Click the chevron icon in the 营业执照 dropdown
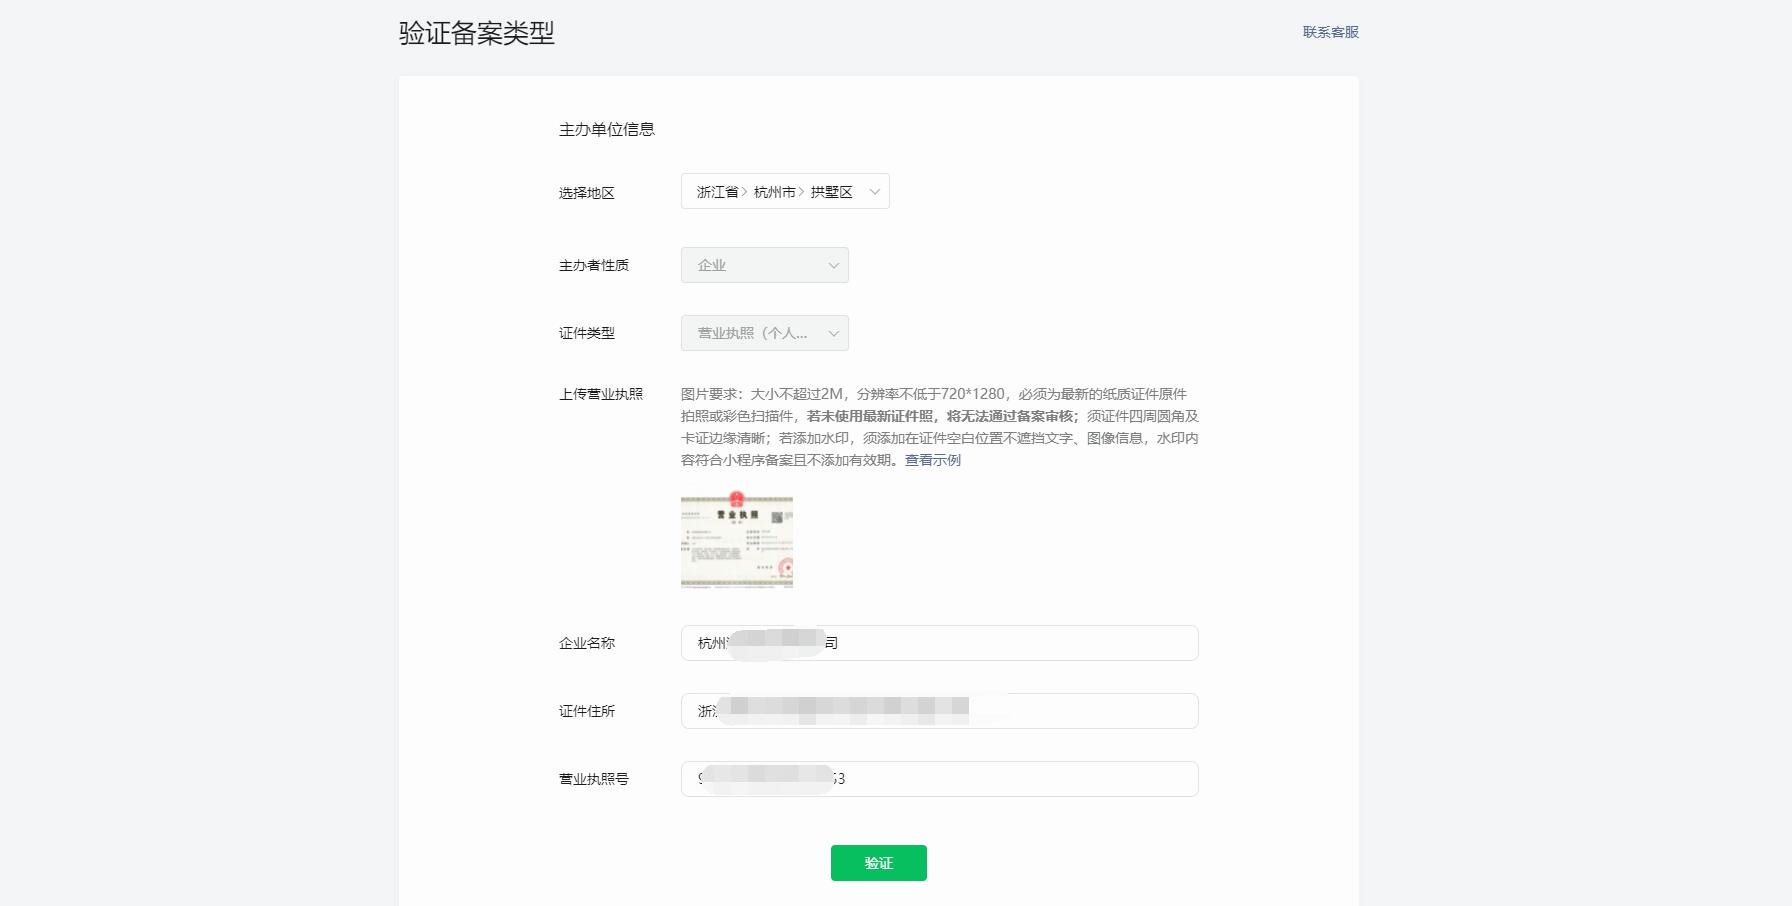The image size is (1792, 906). 833,334
